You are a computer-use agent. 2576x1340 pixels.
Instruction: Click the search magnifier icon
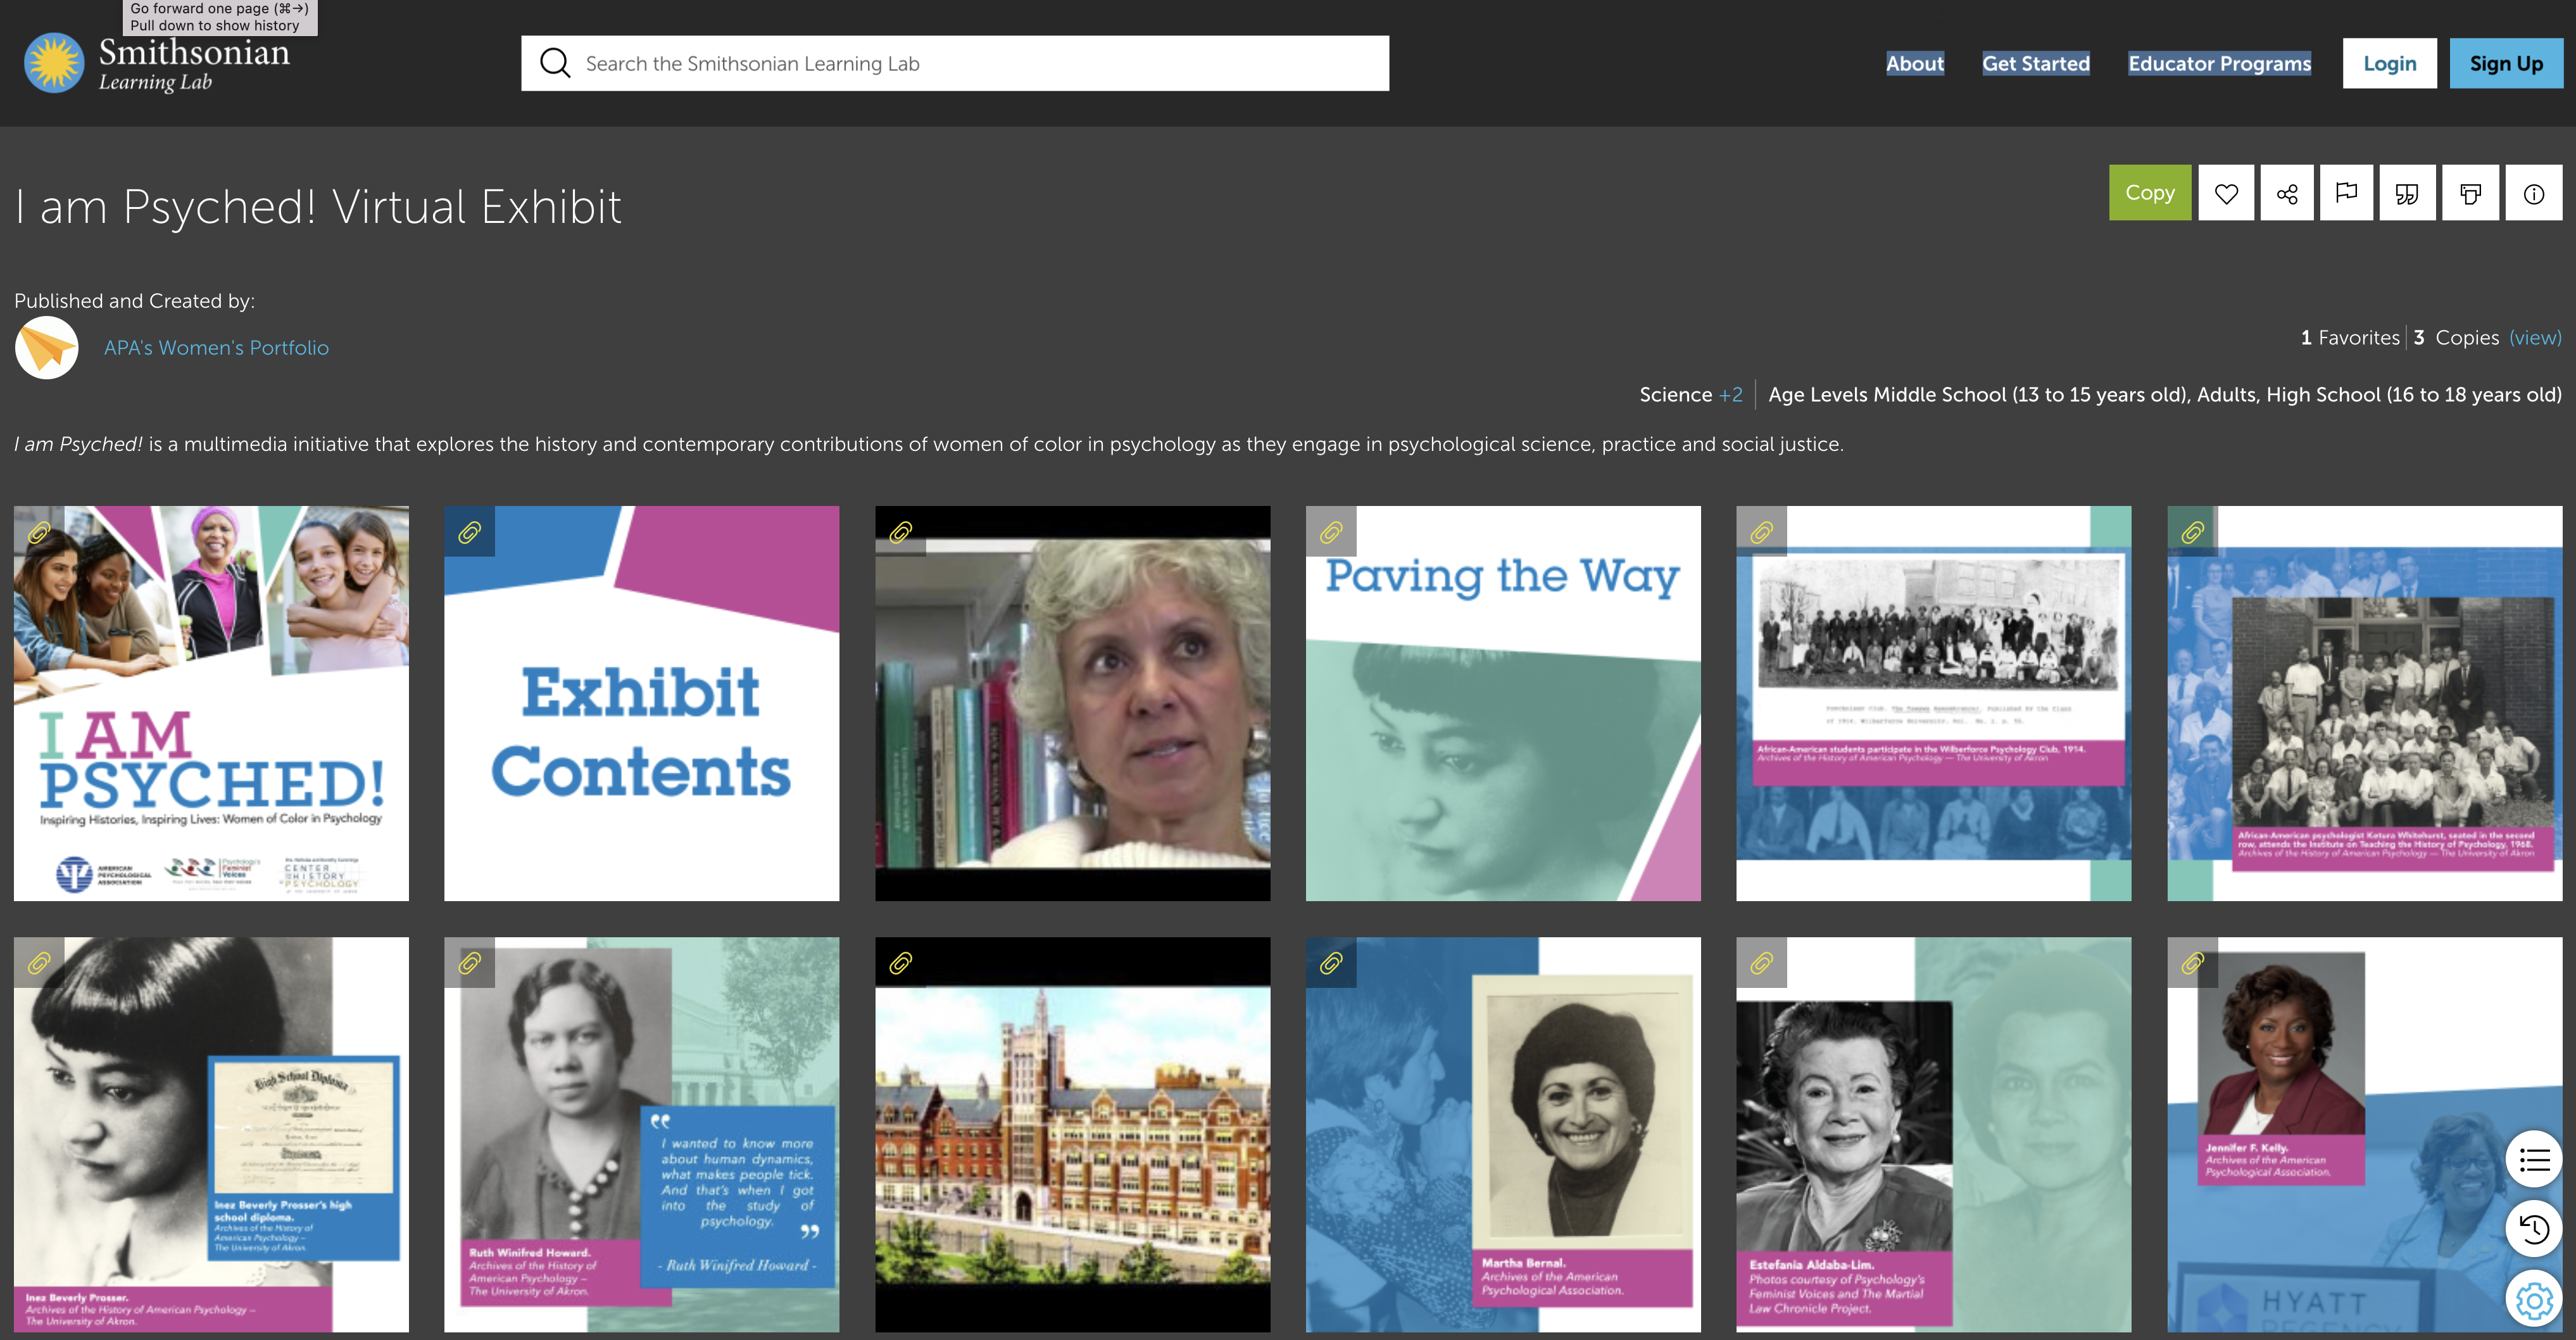555,63
